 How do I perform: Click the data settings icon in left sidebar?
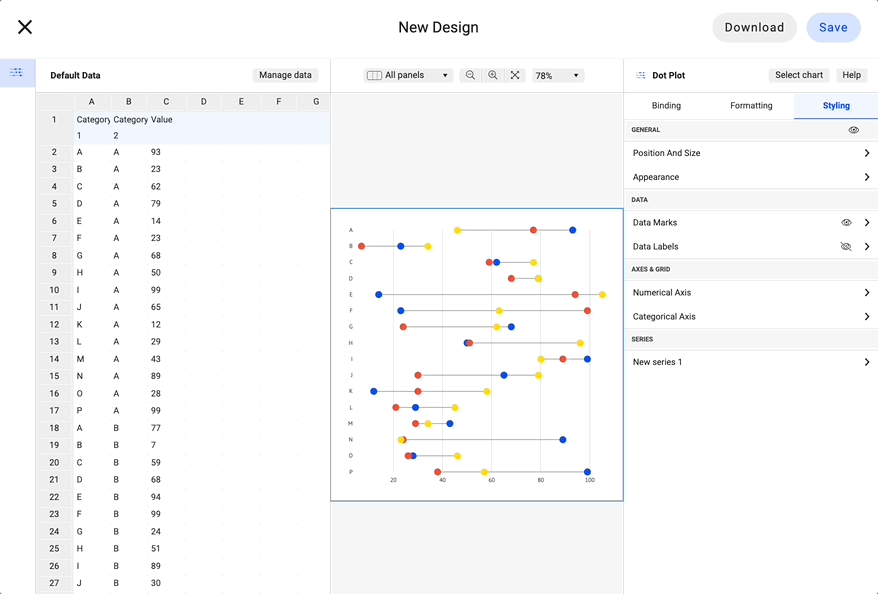click(16, 73)
